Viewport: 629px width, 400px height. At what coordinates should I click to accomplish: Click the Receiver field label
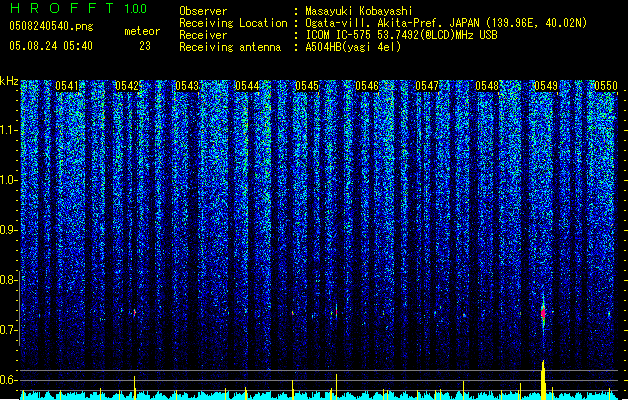tap(203, 35)
